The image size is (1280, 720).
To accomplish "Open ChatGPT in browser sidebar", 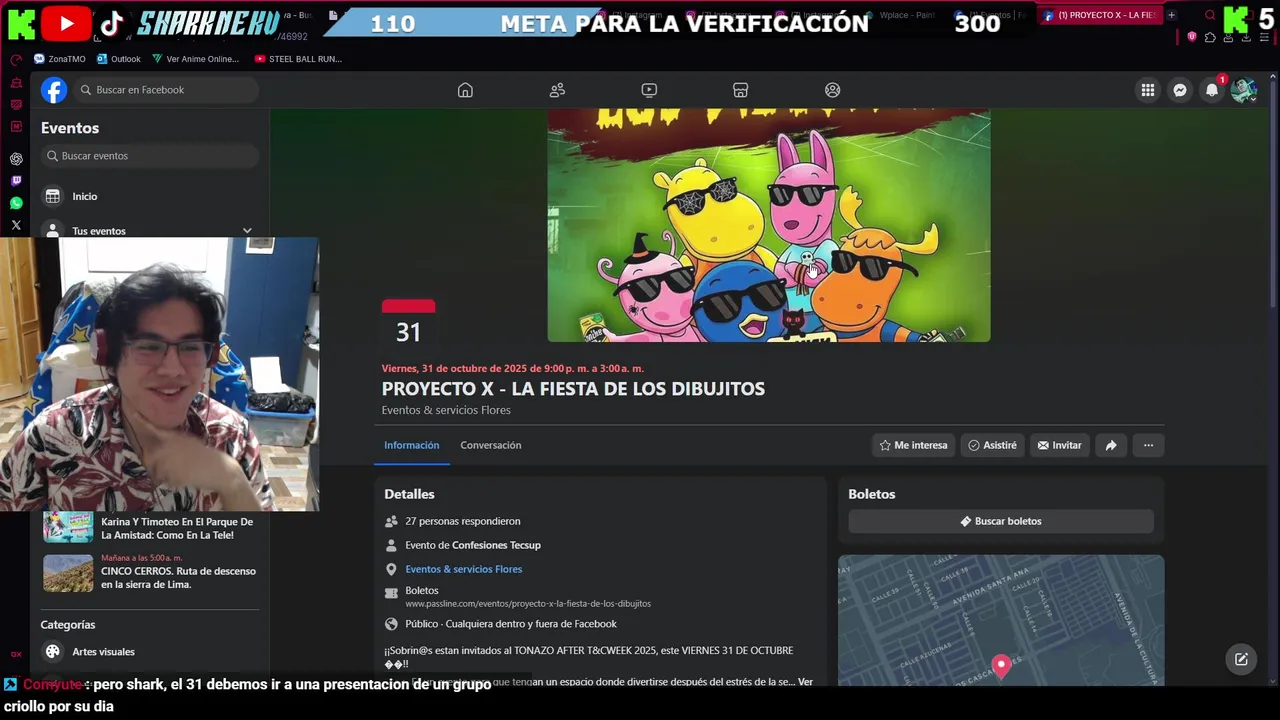I will [x=16, y=159].
